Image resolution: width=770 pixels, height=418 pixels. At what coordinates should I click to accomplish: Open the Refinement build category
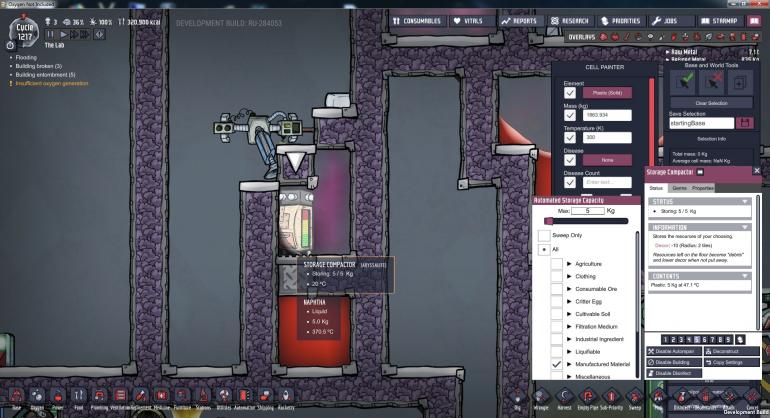pos(141,396)
